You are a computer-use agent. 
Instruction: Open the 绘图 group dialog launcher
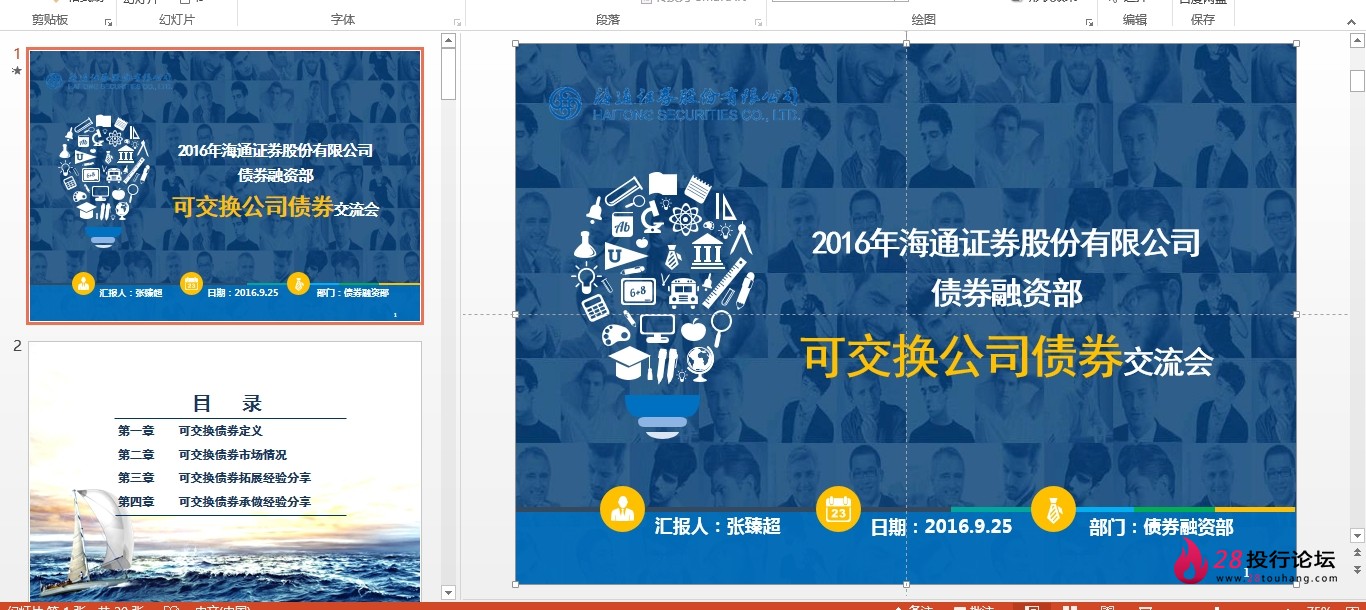tap(1089, 21)
